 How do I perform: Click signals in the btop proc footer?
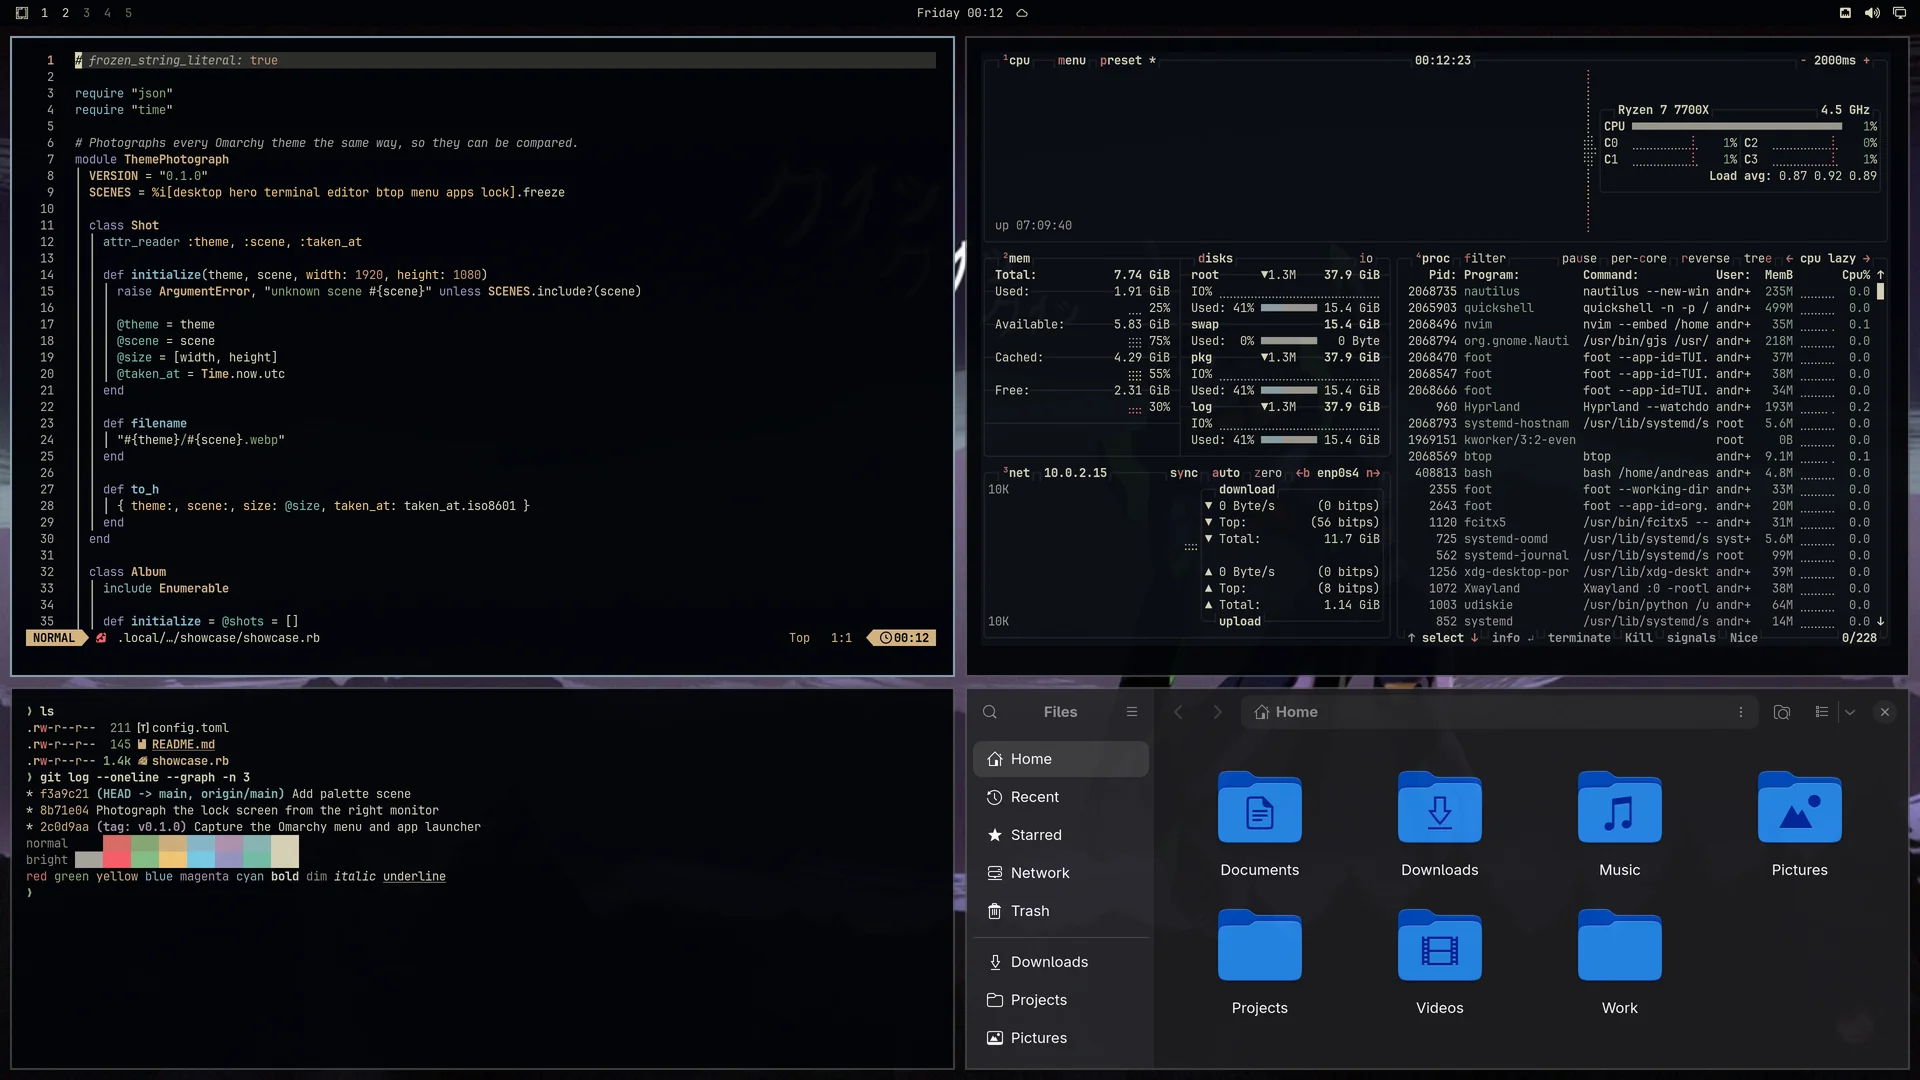tap(1691, 638)
